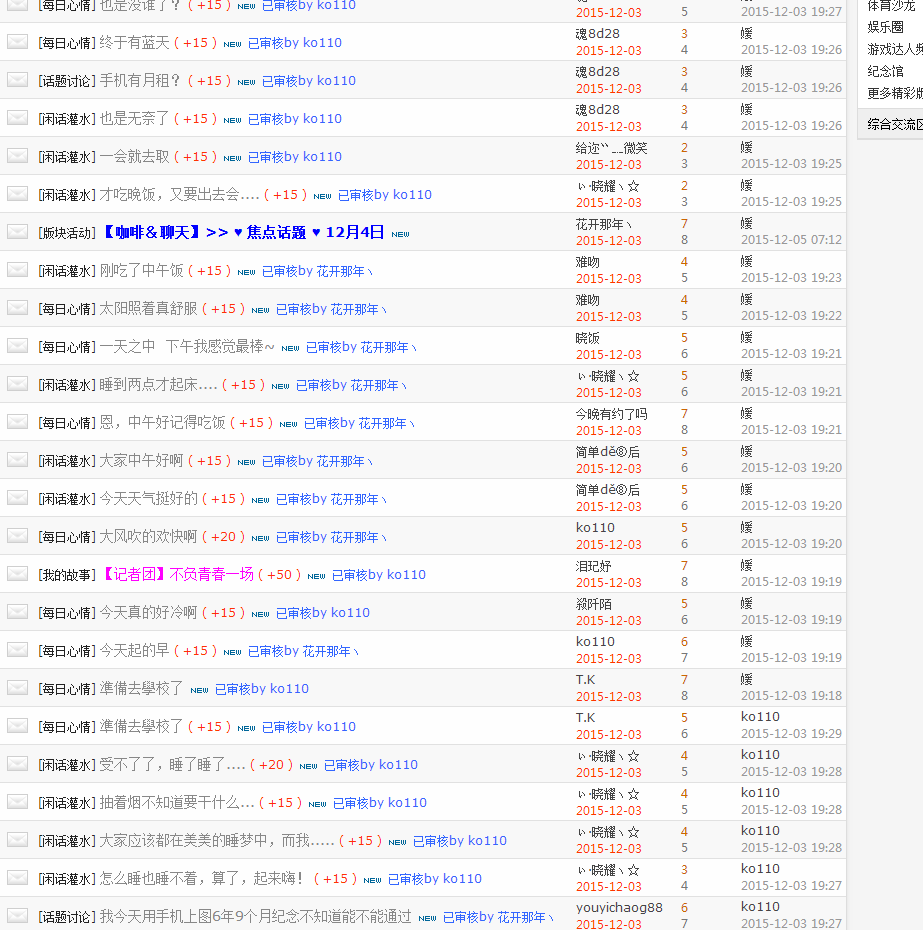This screenshot has width=923, height=930.
Task: Click (+20) points after 大风吹的欢快啊
Action: pos(224,537)
